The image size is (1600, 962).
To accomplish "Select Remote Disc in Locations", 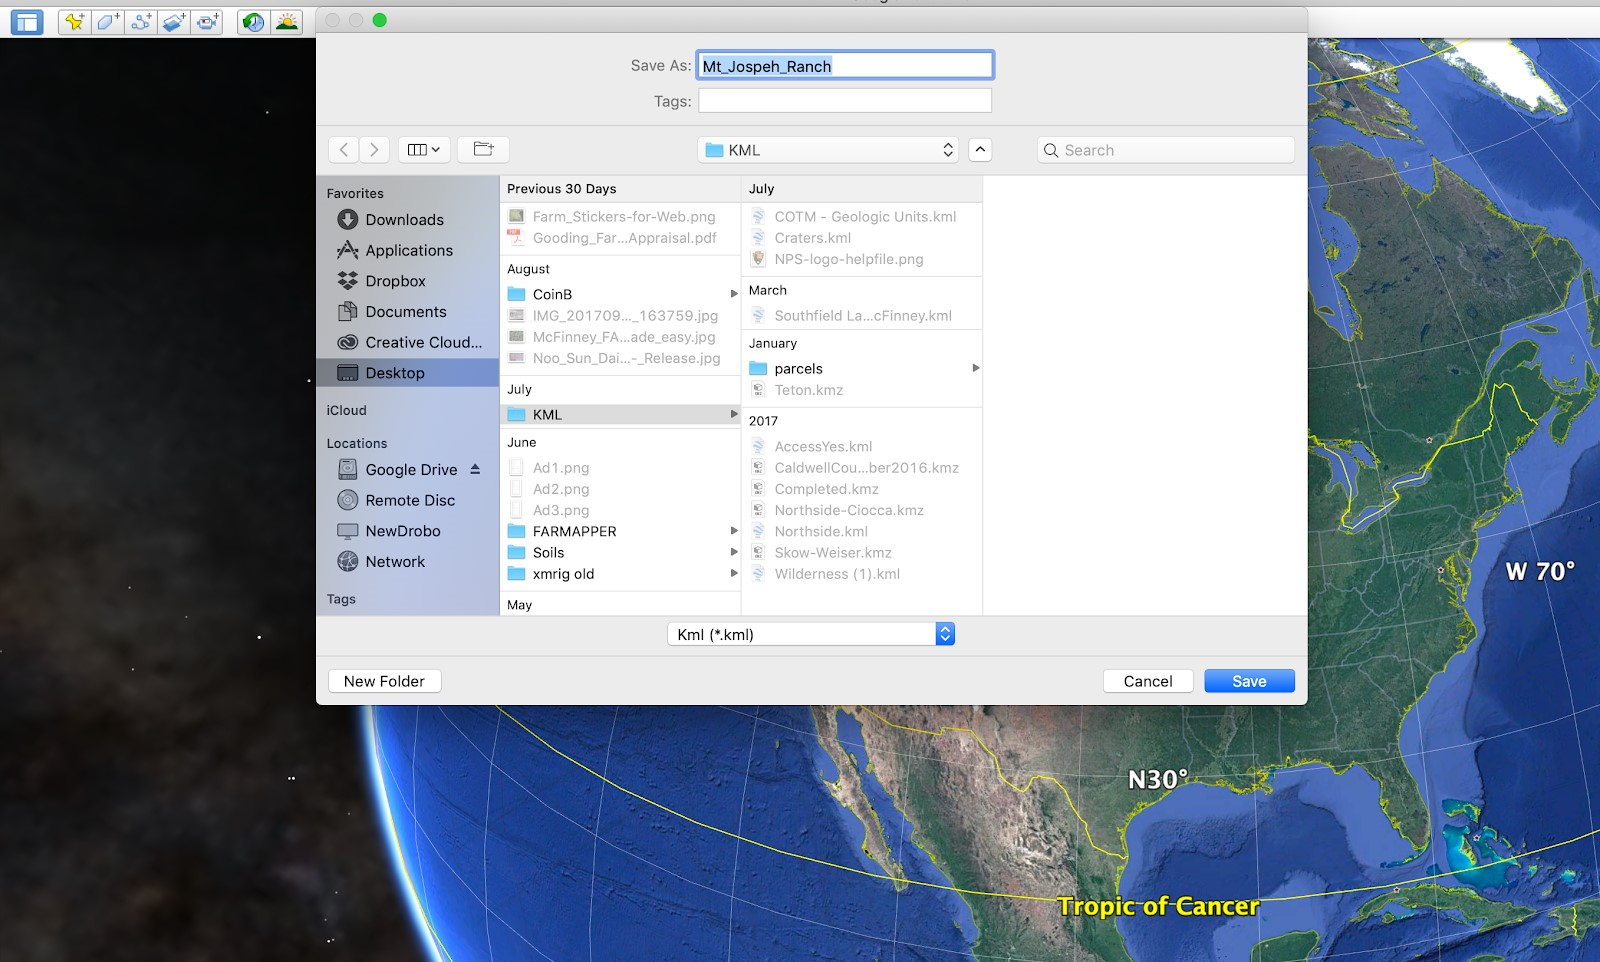I will click(x=408, y=501).
